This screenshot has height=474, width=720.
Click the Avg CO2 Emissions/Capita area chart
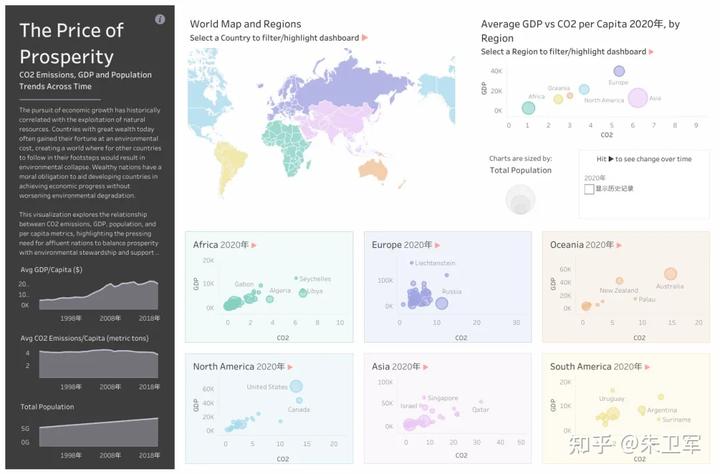(99, 364)
